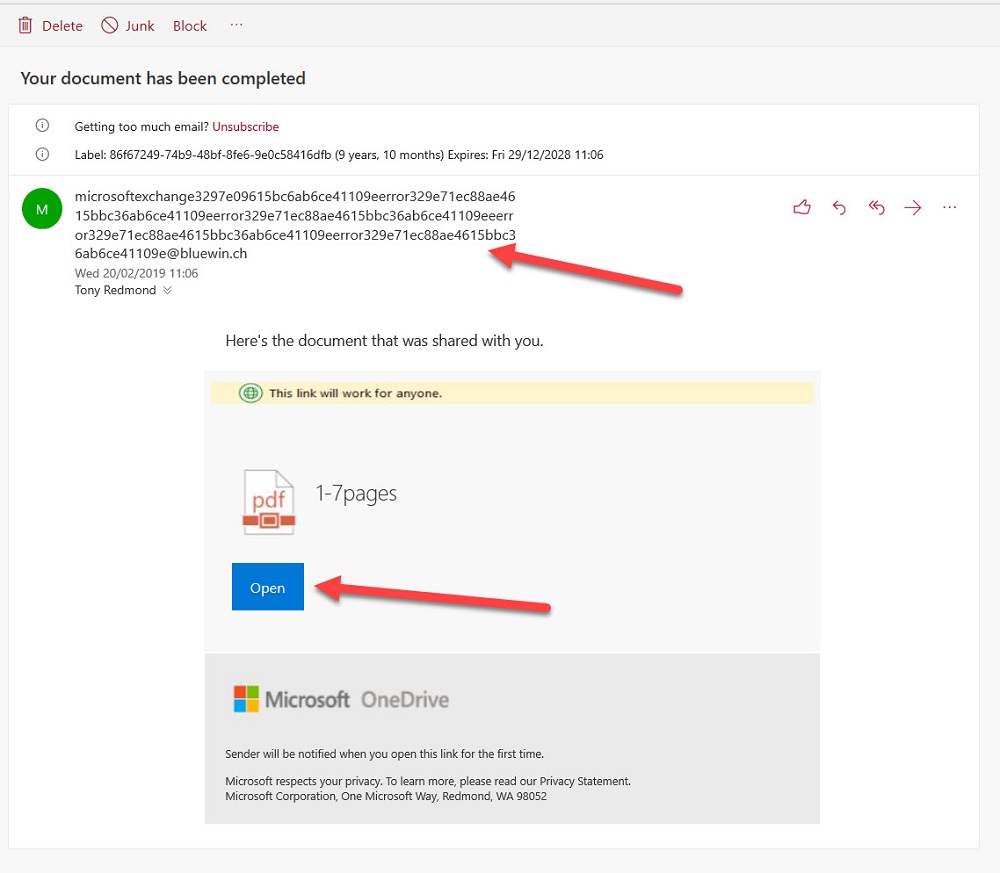1000x873 pixels.
Task: Click the '1-7pages' document name
Action: 356,494
